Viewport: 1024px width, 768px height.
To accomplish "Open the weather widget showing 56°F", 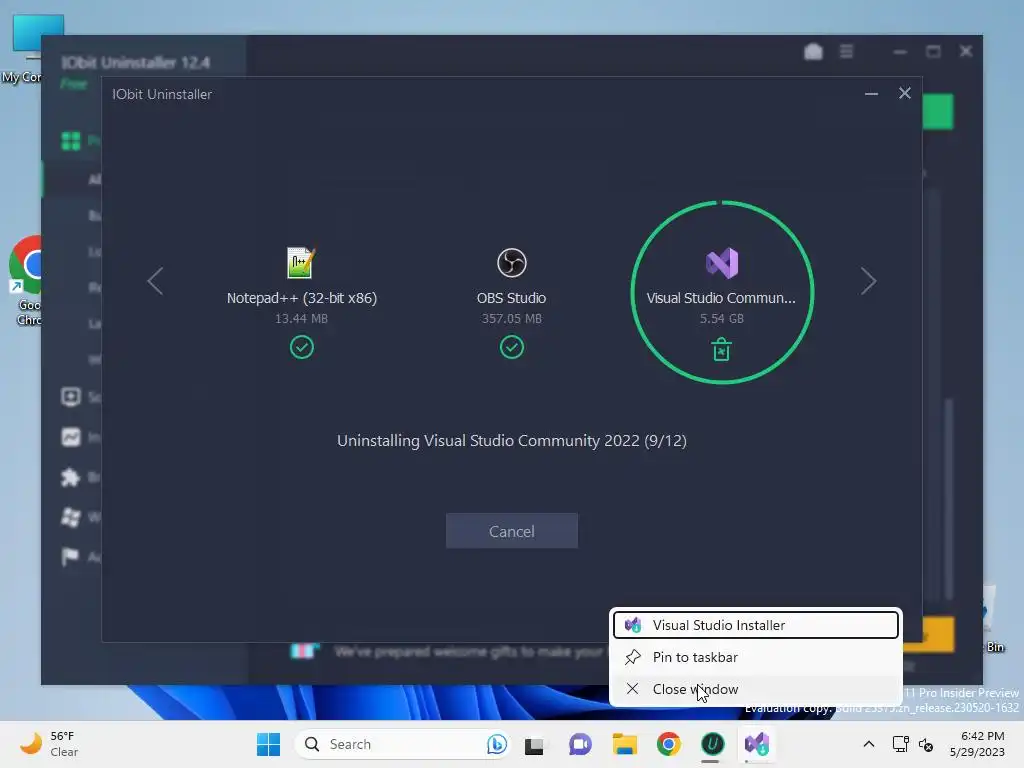I will coord(49,744).
